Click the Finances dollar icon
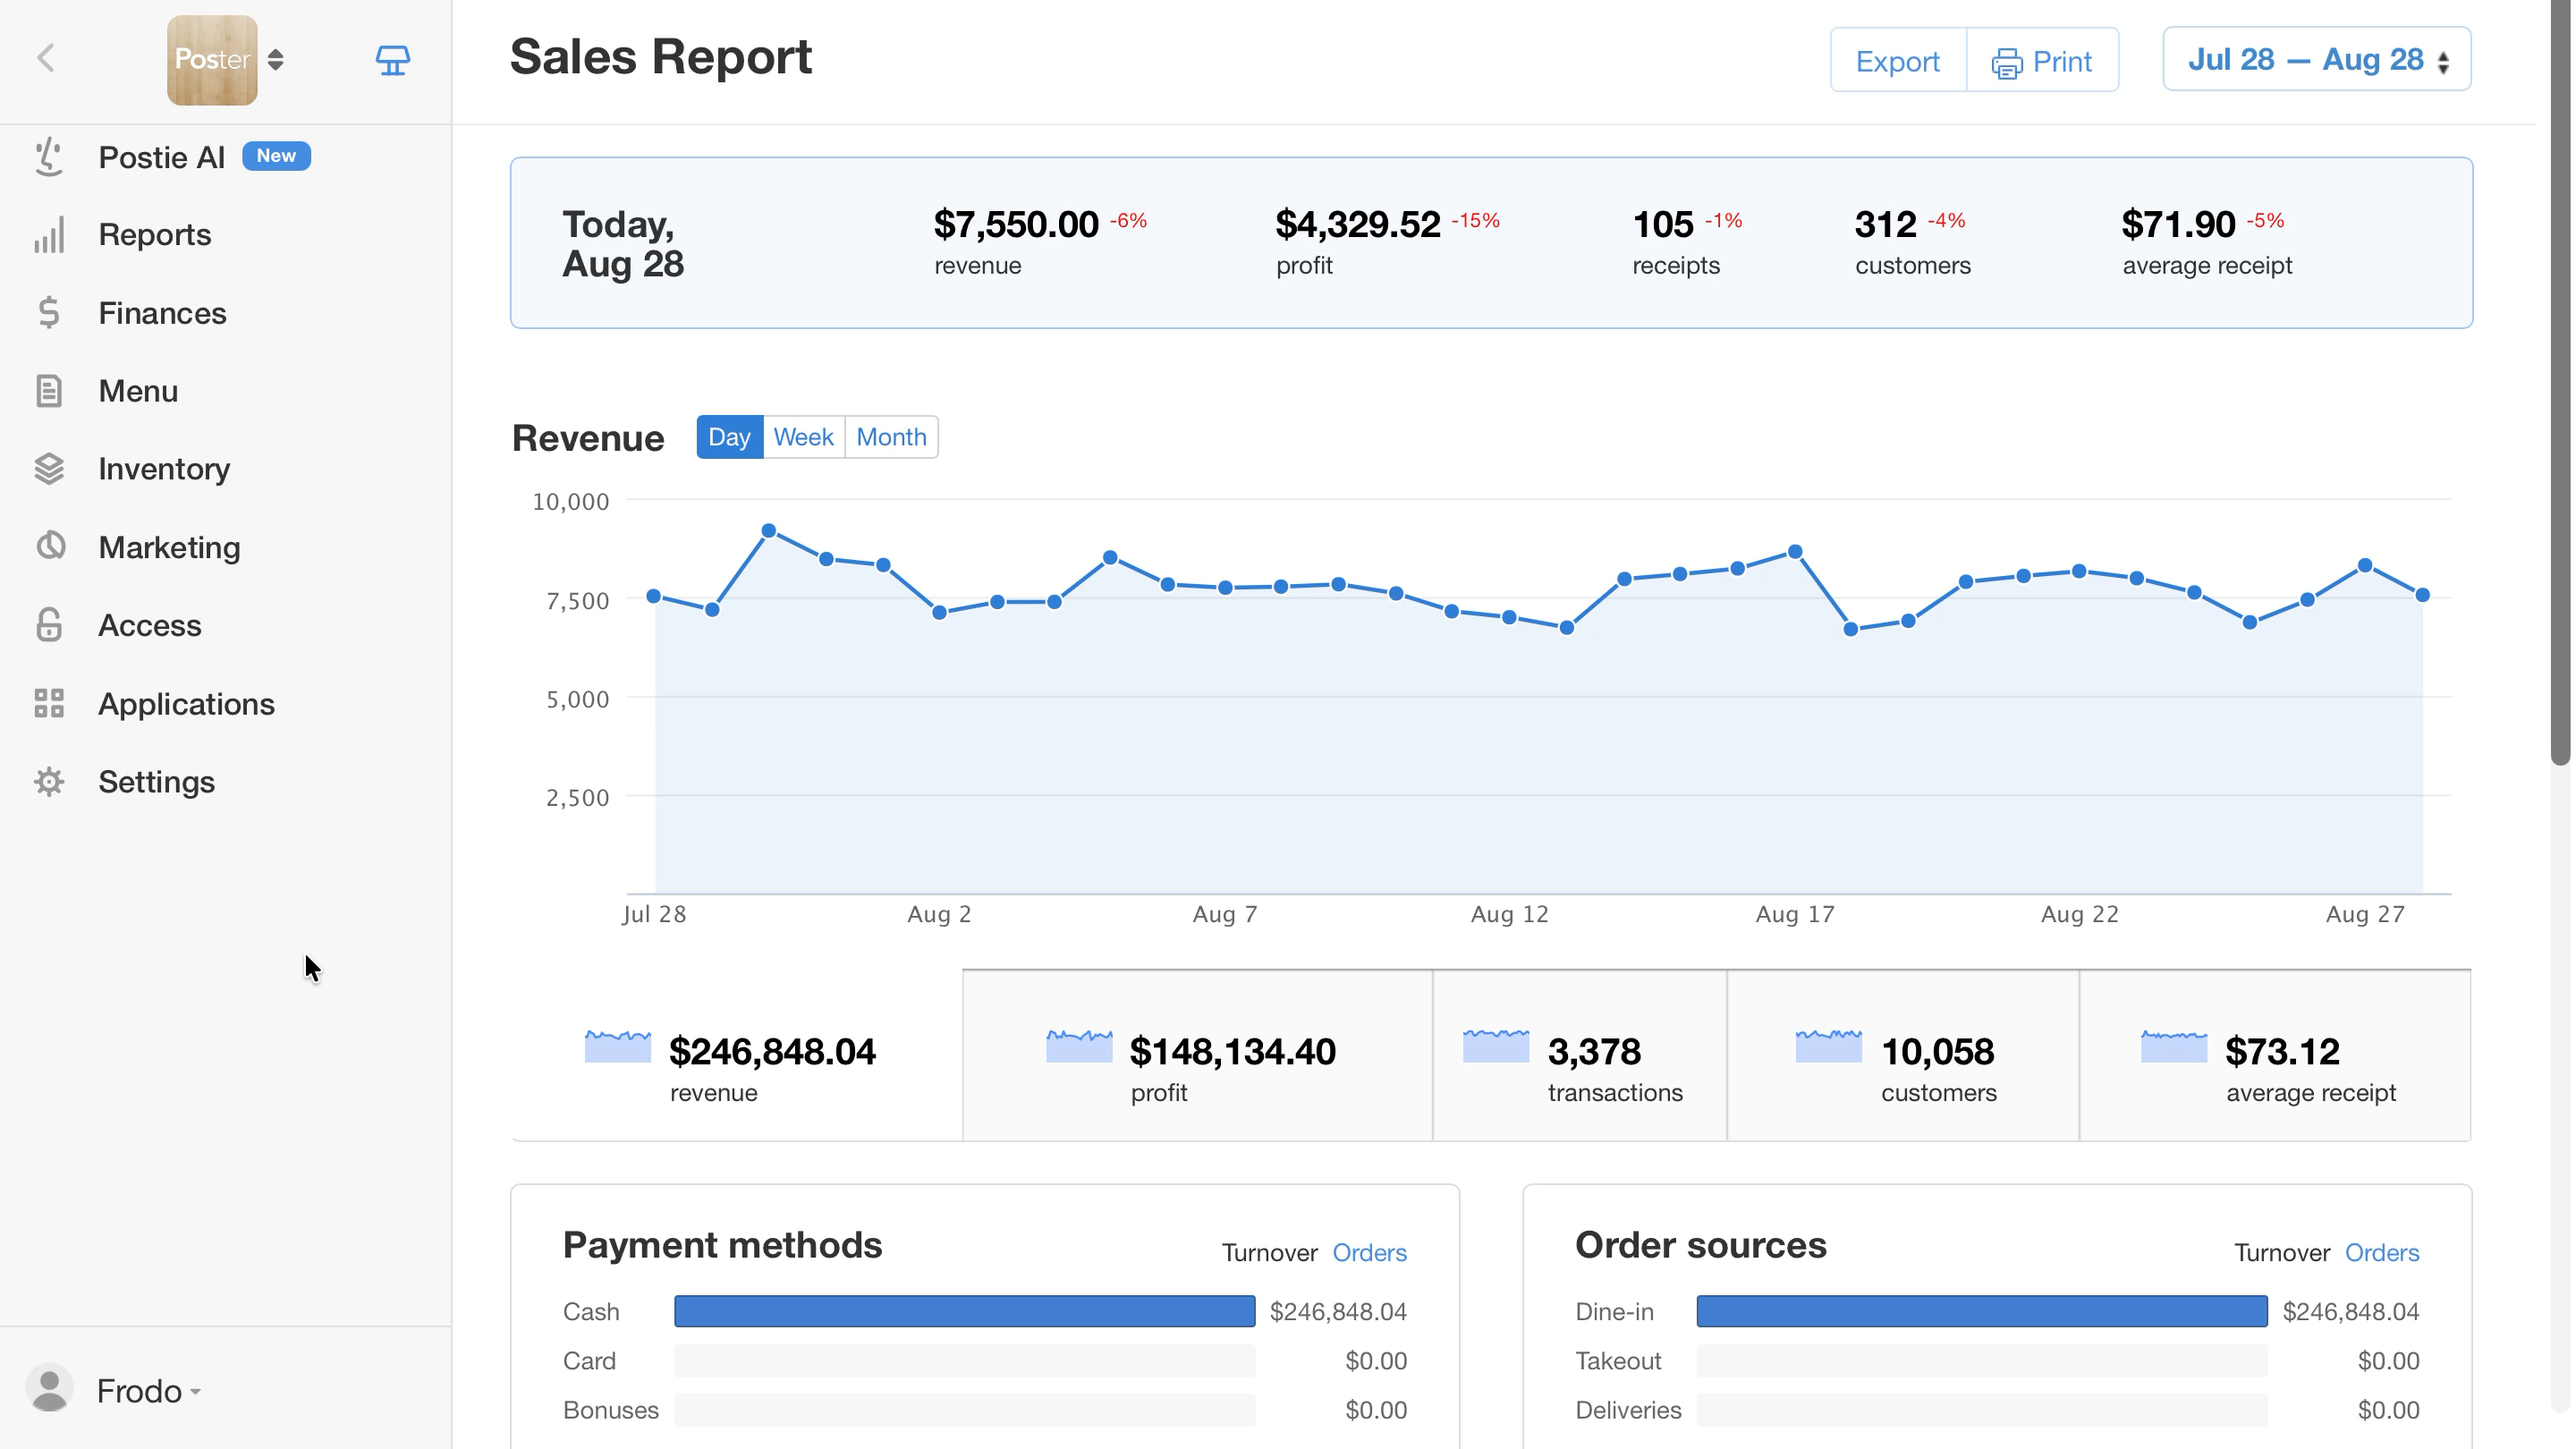Viewport: 2576px width, 1449px height. pos(49,313)
